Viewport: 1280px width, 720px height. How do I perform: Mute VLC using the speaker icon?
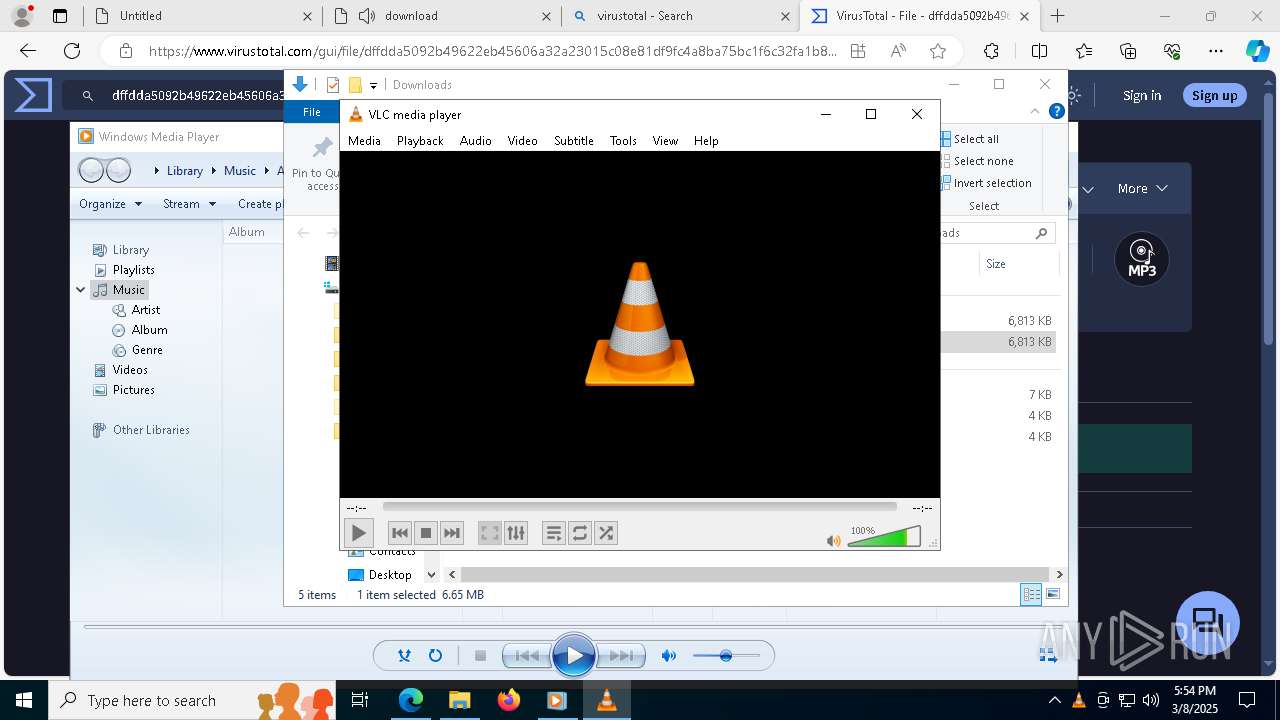click(833, 540)
